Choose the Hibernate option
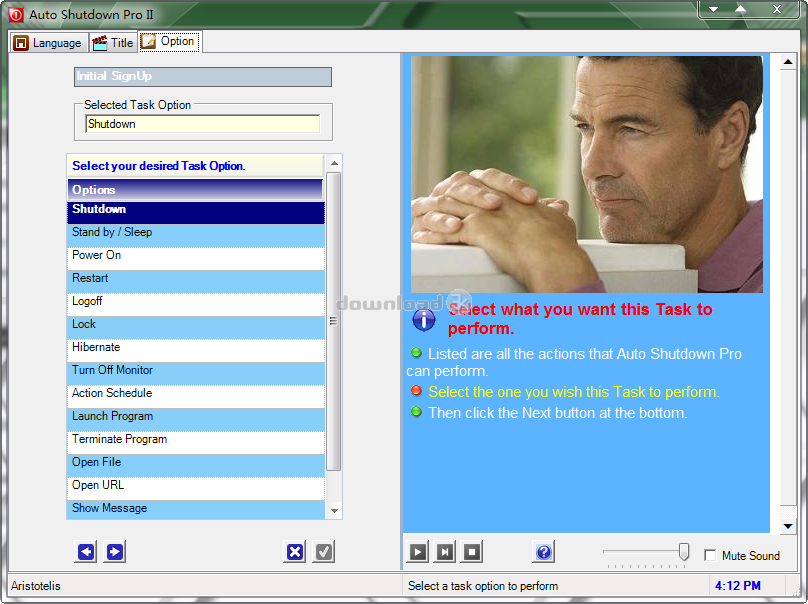The image size is (808, 604). pos(196,350)
